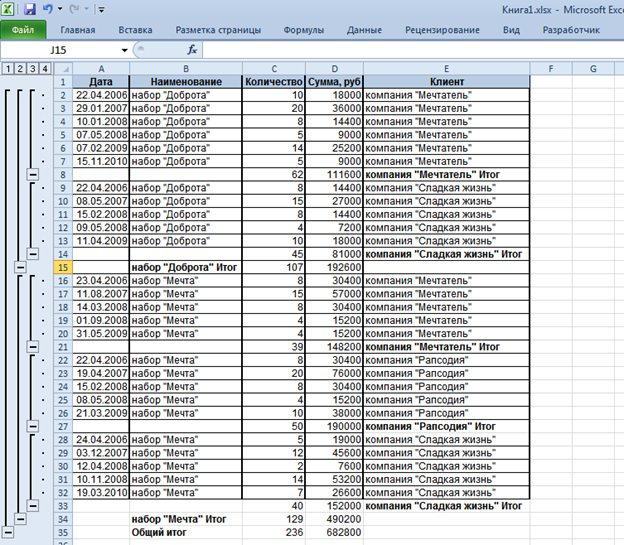Viewport: 624px width, 545px height.
Task: Switch to outline level 2 button
Action: [20, 68]
